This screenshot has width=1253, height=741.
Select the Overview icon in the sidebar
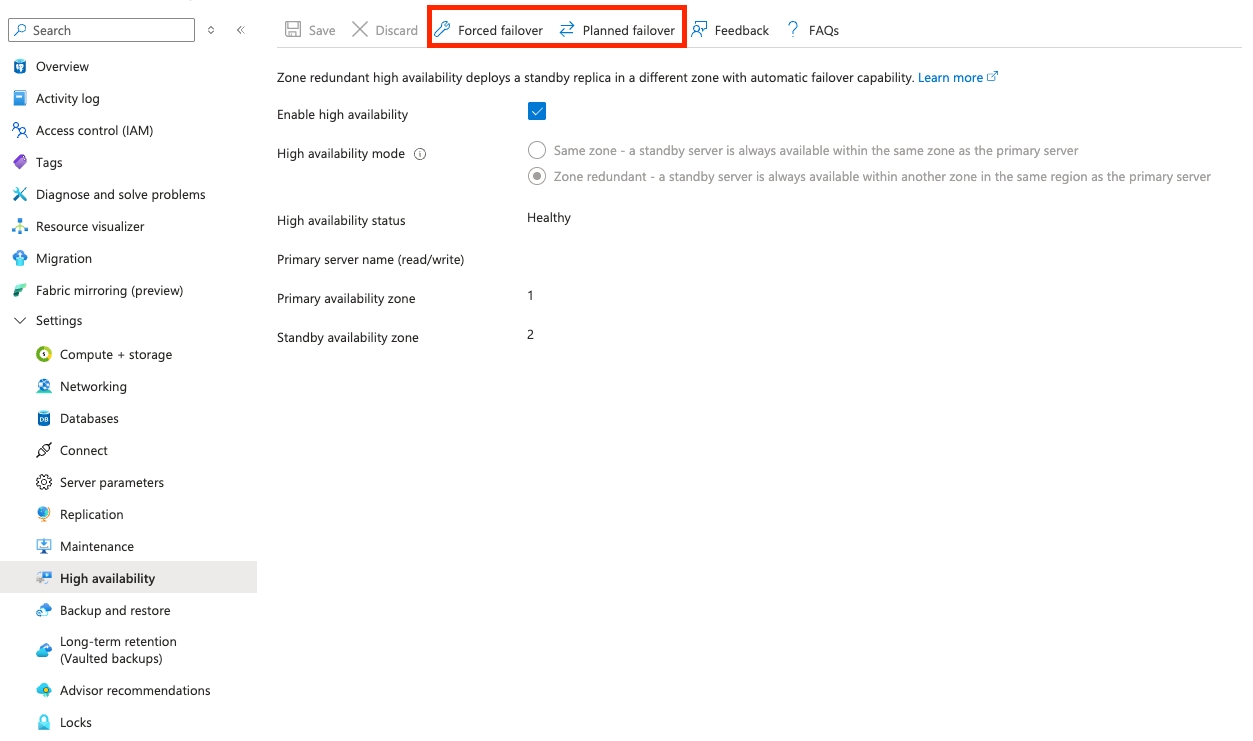point(21,66)
